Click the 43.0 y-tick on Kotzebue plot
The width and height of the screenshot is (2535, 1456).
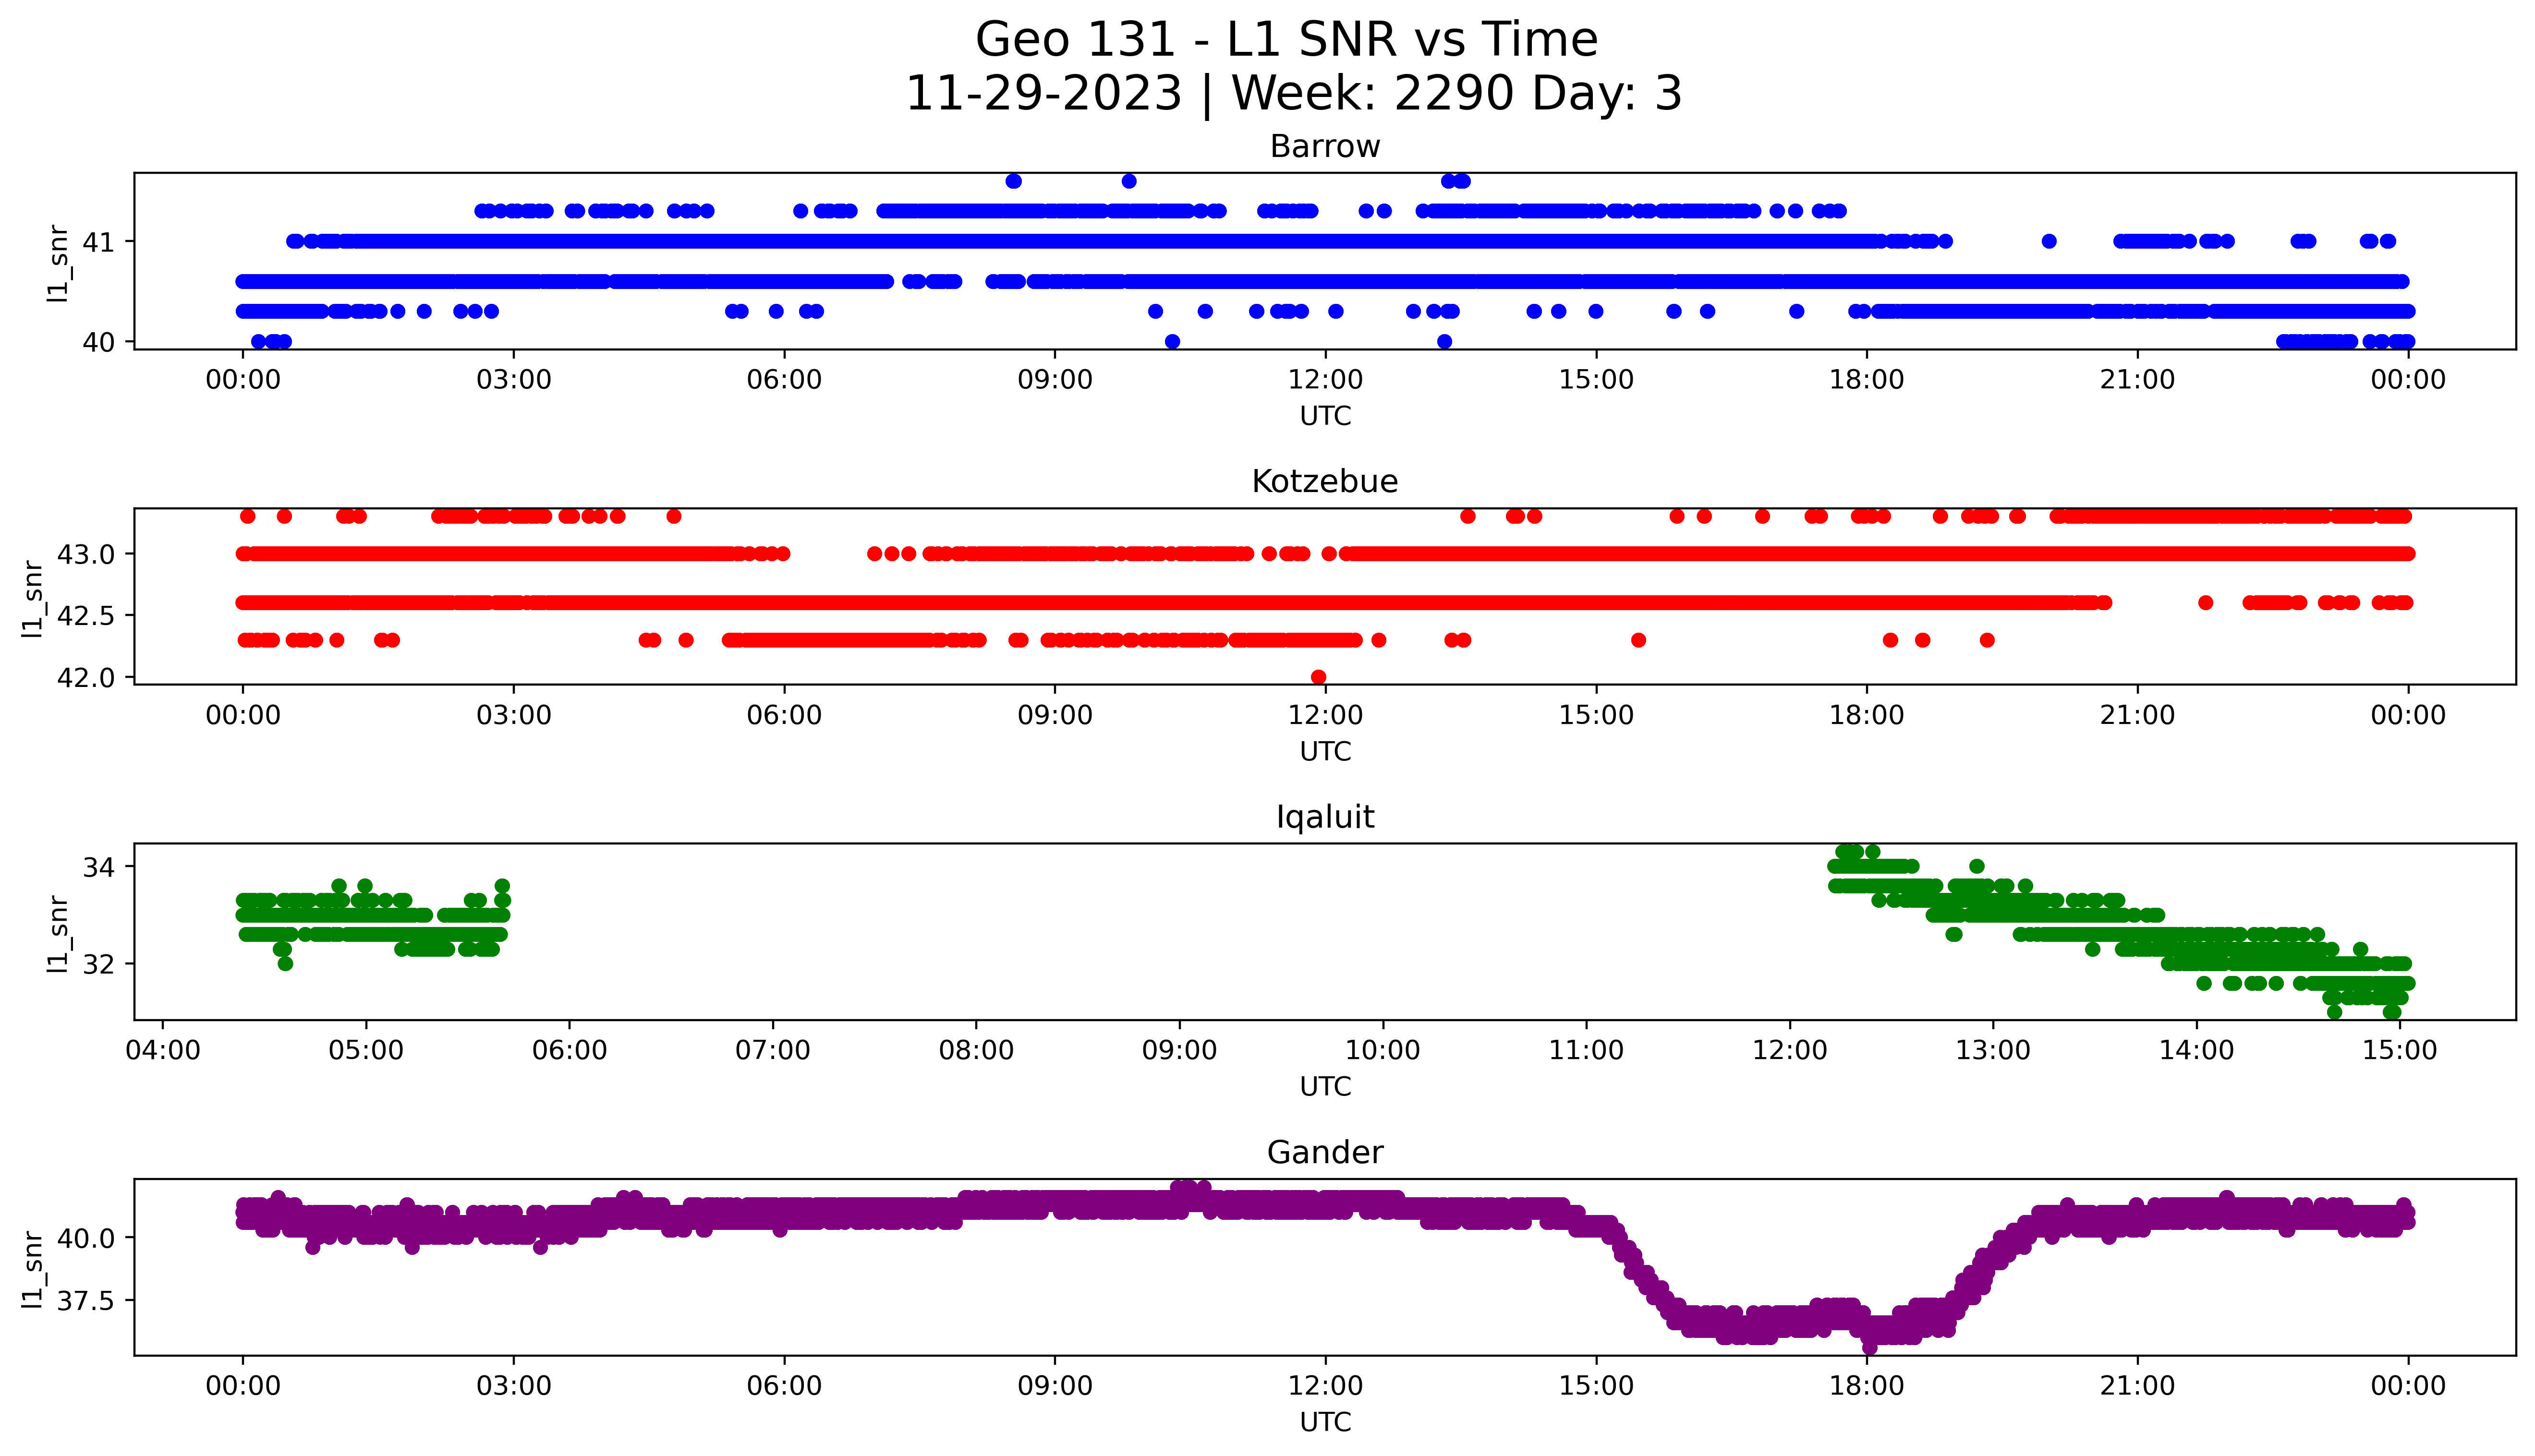click(x=86, y=554)
